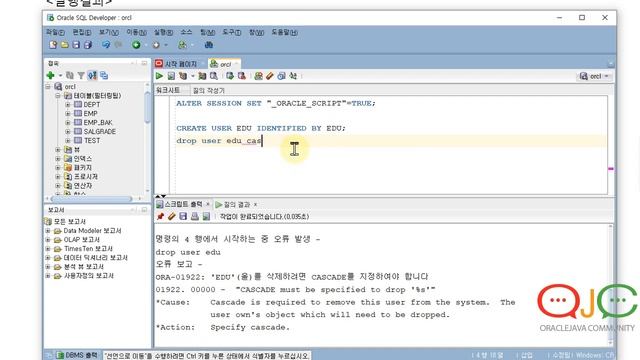Viewport: 640px width, 360px height.
Task: Click the Refresh connections icon
Action: coord(70,76)
